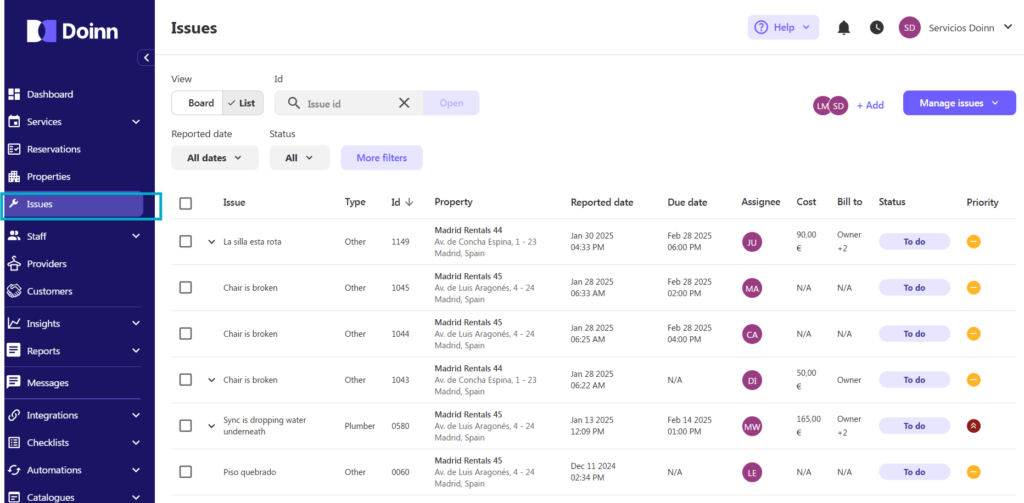Click the + Add link
The width and height of the screenshot is (1024, 503).
(x=871, y=105)
